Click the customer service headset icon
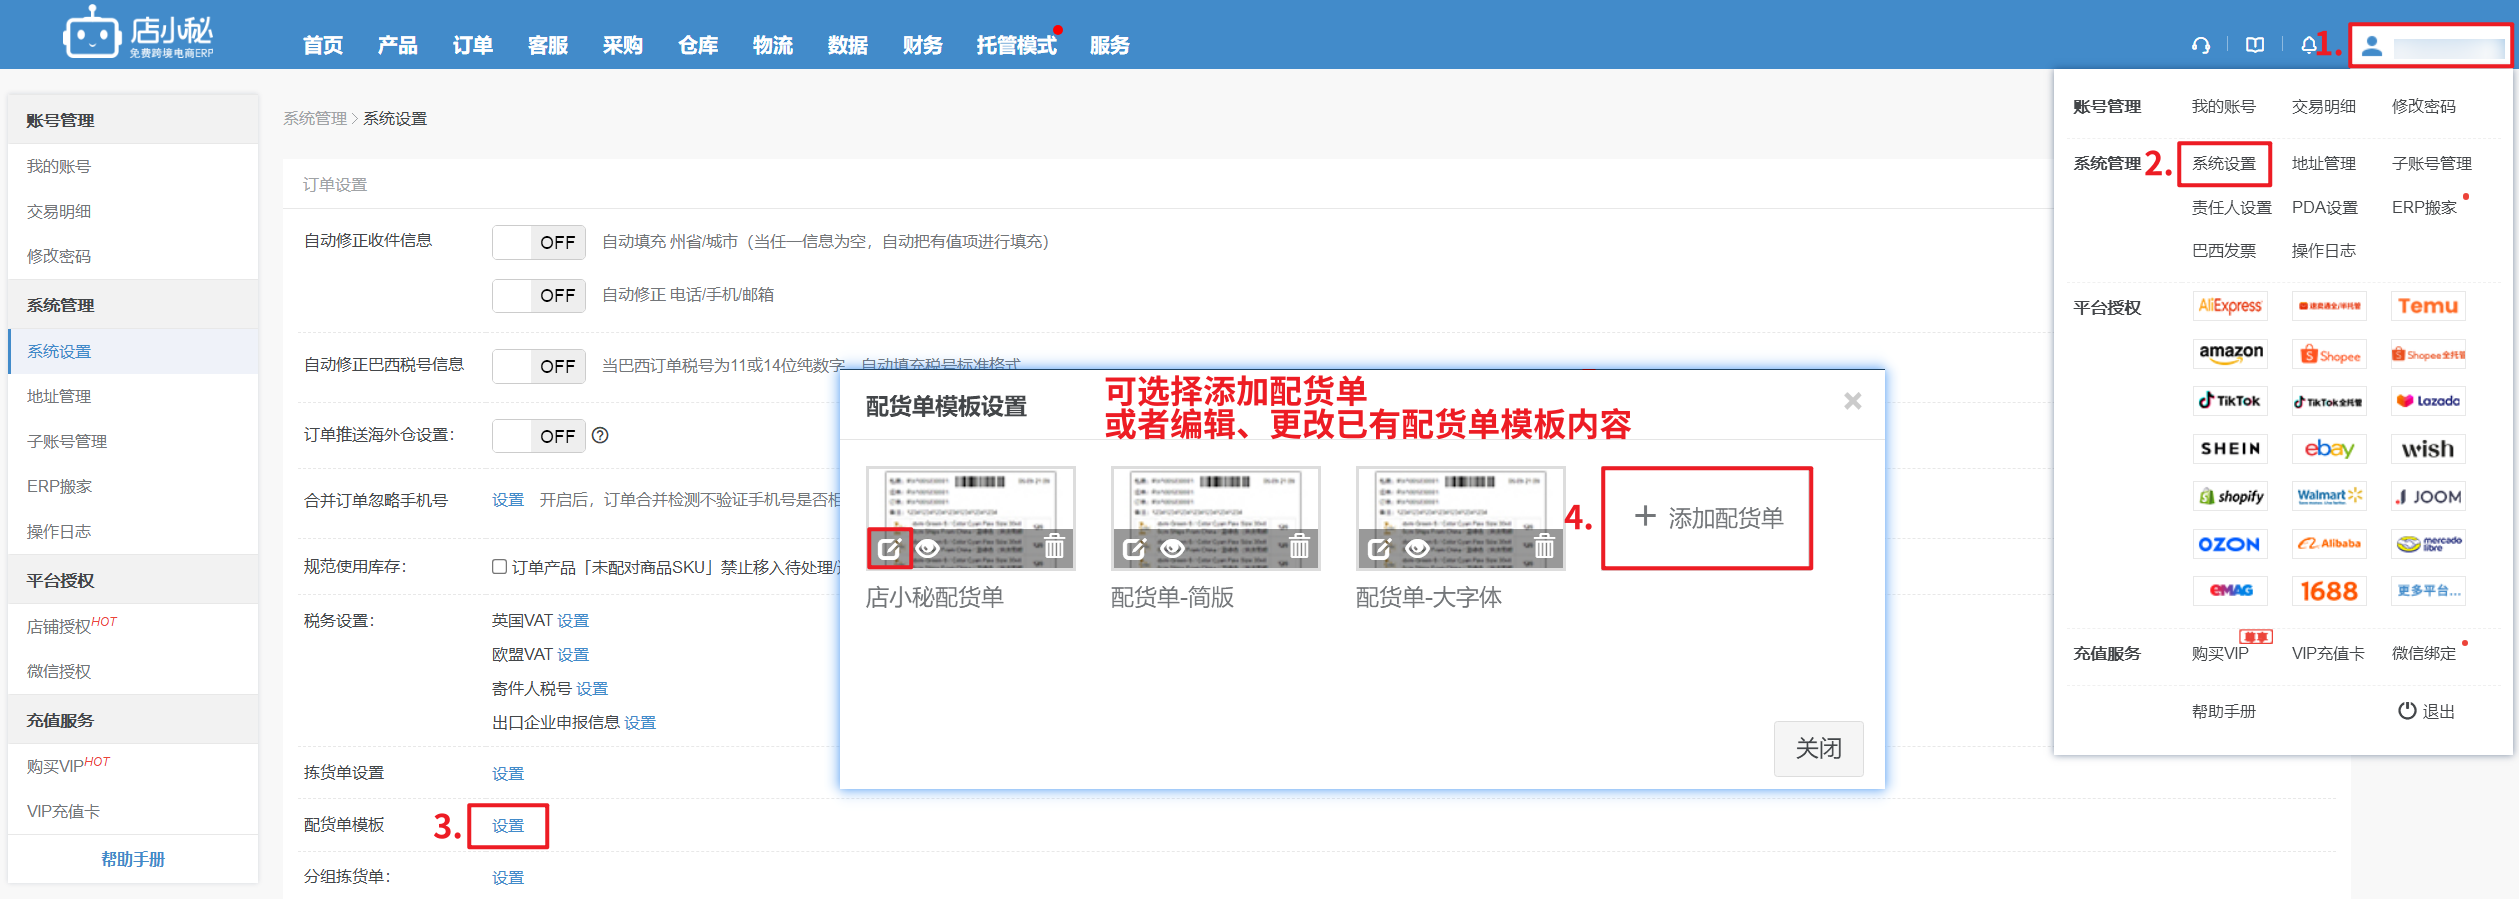Image resolution: width=2519 pixels, height=899 pixels. [2201, 45]
